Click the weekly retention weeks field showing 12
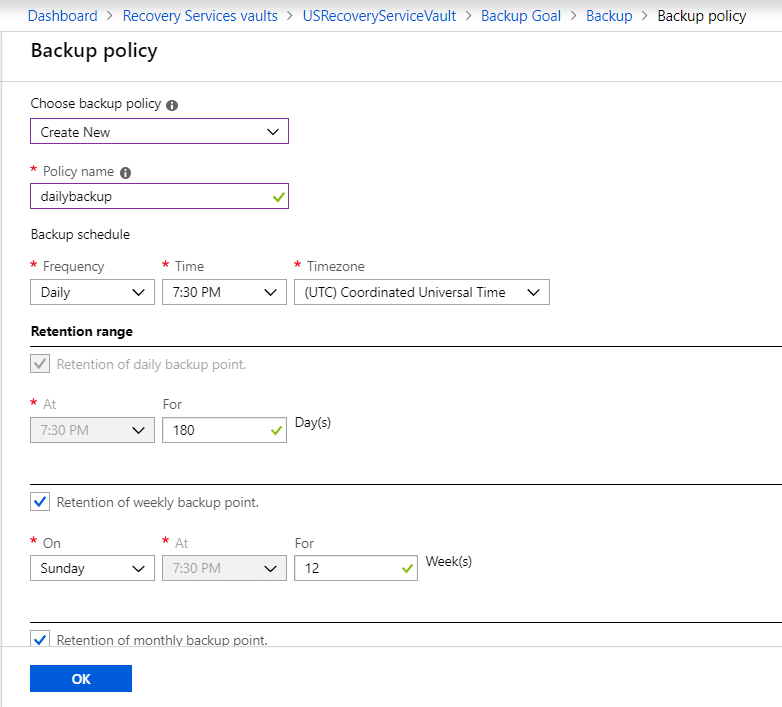This screenshot has width=782, height=707. point(356,568)
